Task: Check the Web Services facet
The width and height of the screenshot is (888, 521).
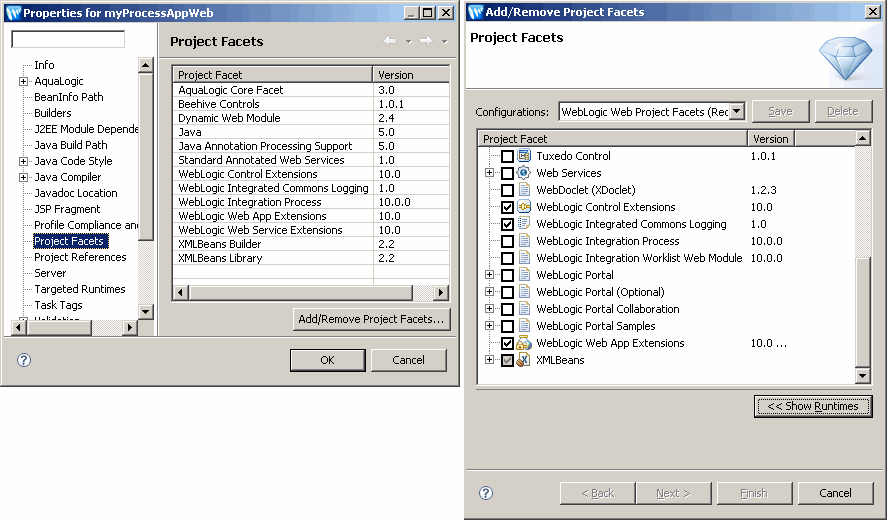Action: coord(507,173)
